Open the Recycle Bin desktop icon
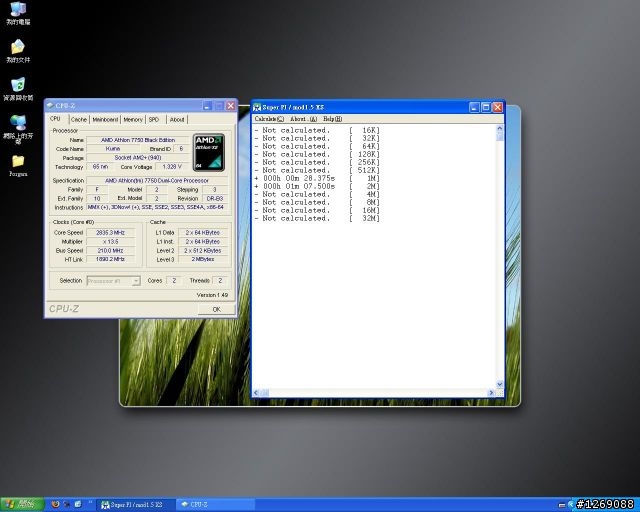The height and width of the screenshot is (512, 640). pos(18,89)
